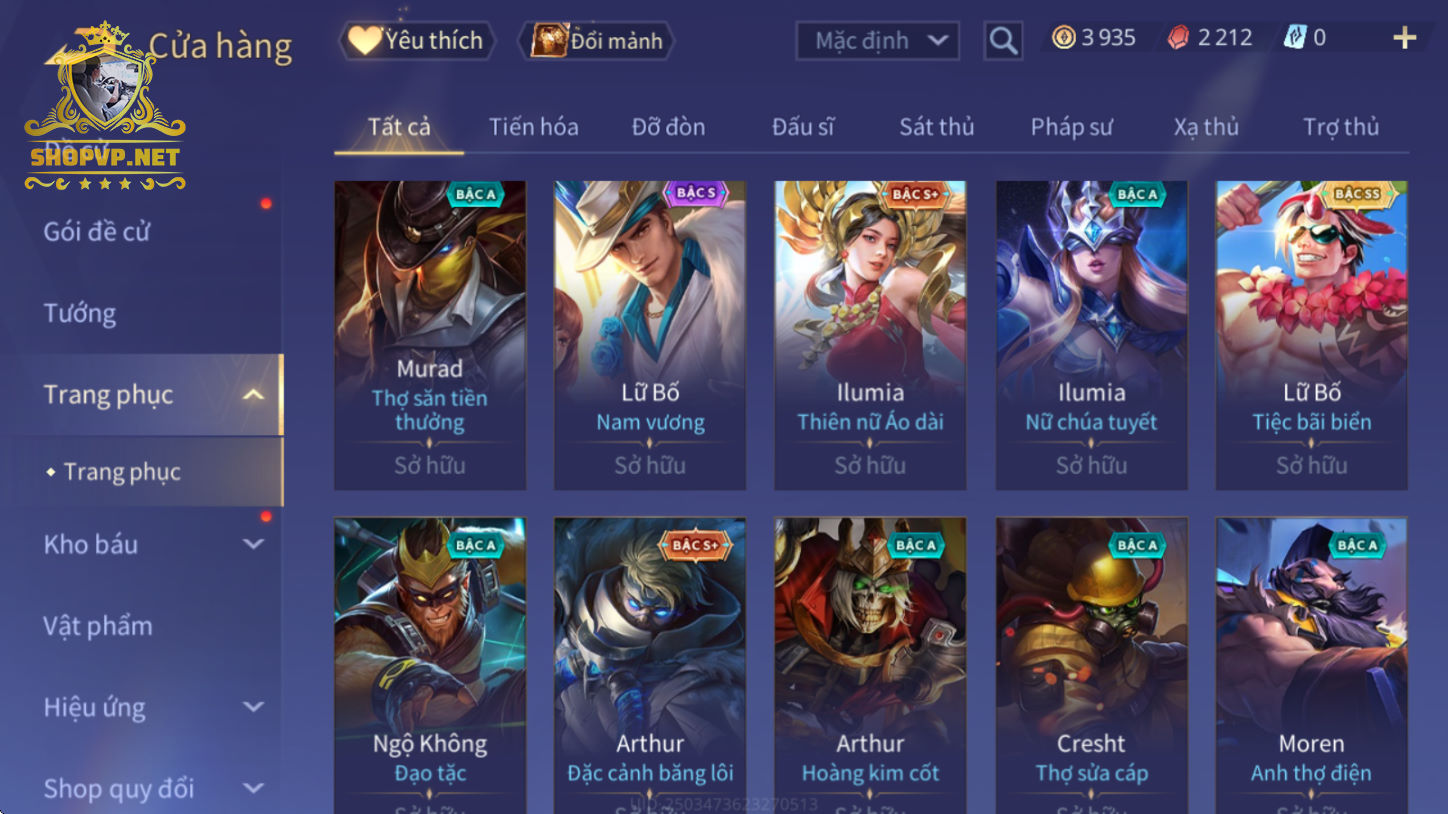The width and height of the screenshot is (1448, 814).
Task: Click the Đổi mảnh fragment exchange icon
Action: click(548, 40)
